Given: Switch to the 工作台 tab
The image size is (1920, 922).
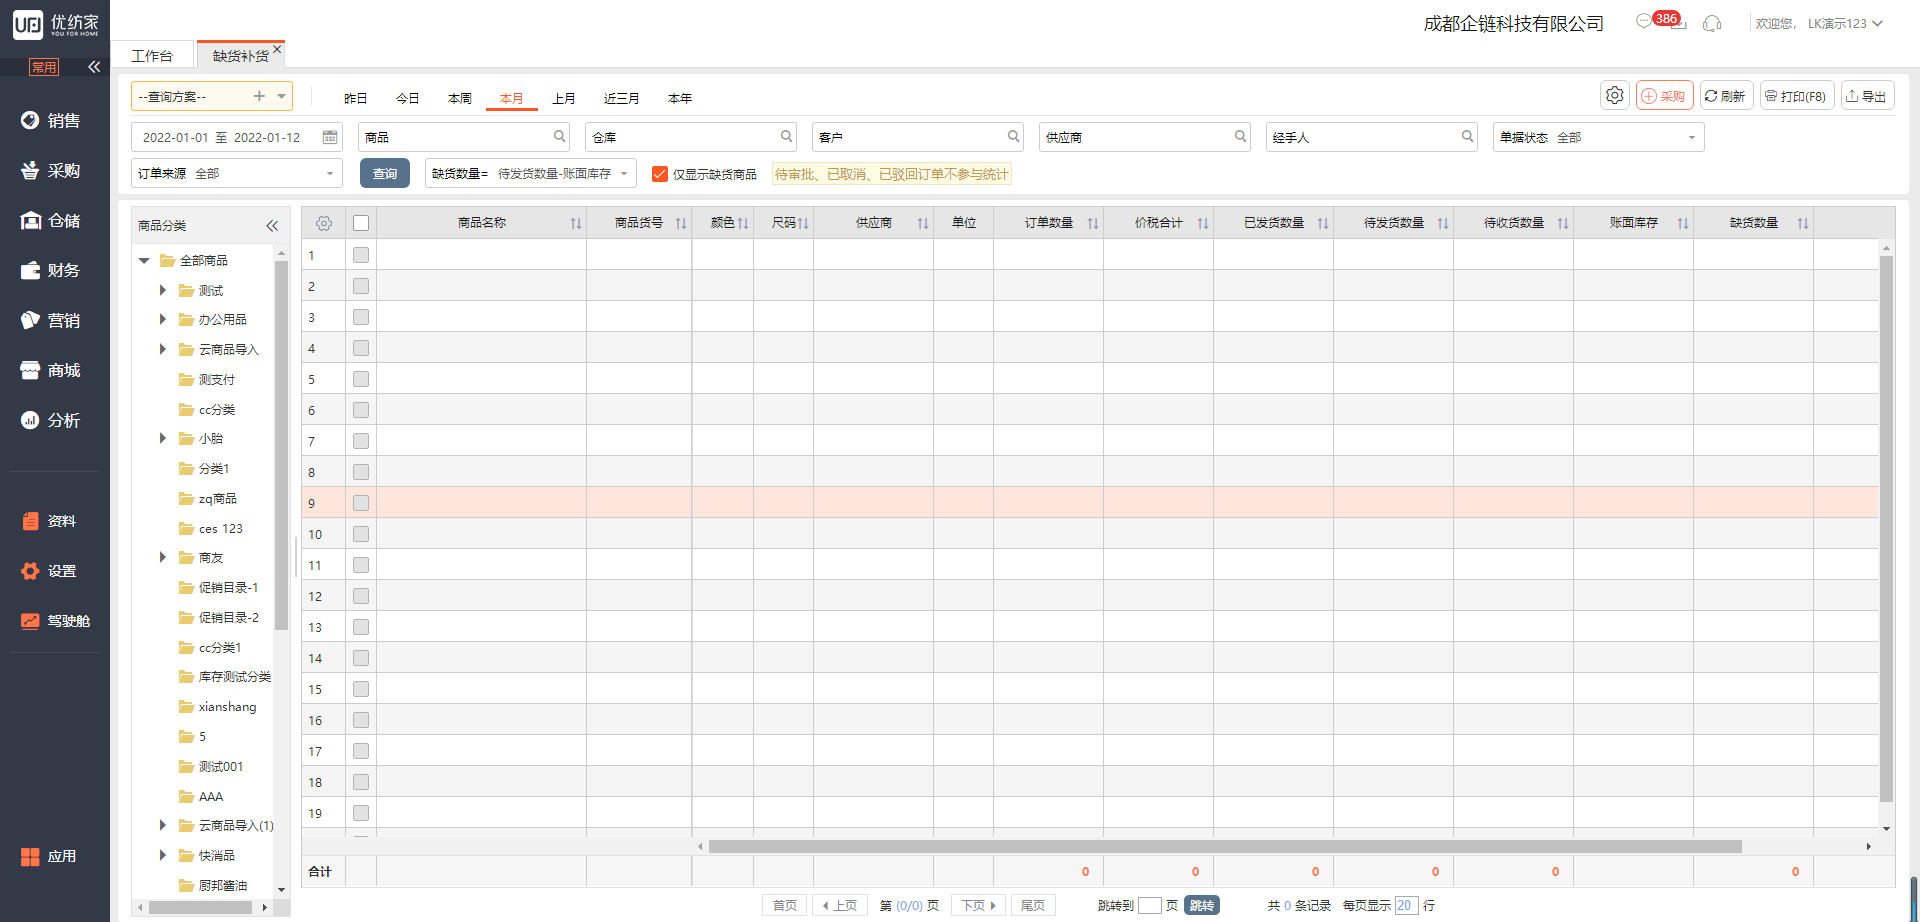Looking at the screenshot, I should coord(152,56).
